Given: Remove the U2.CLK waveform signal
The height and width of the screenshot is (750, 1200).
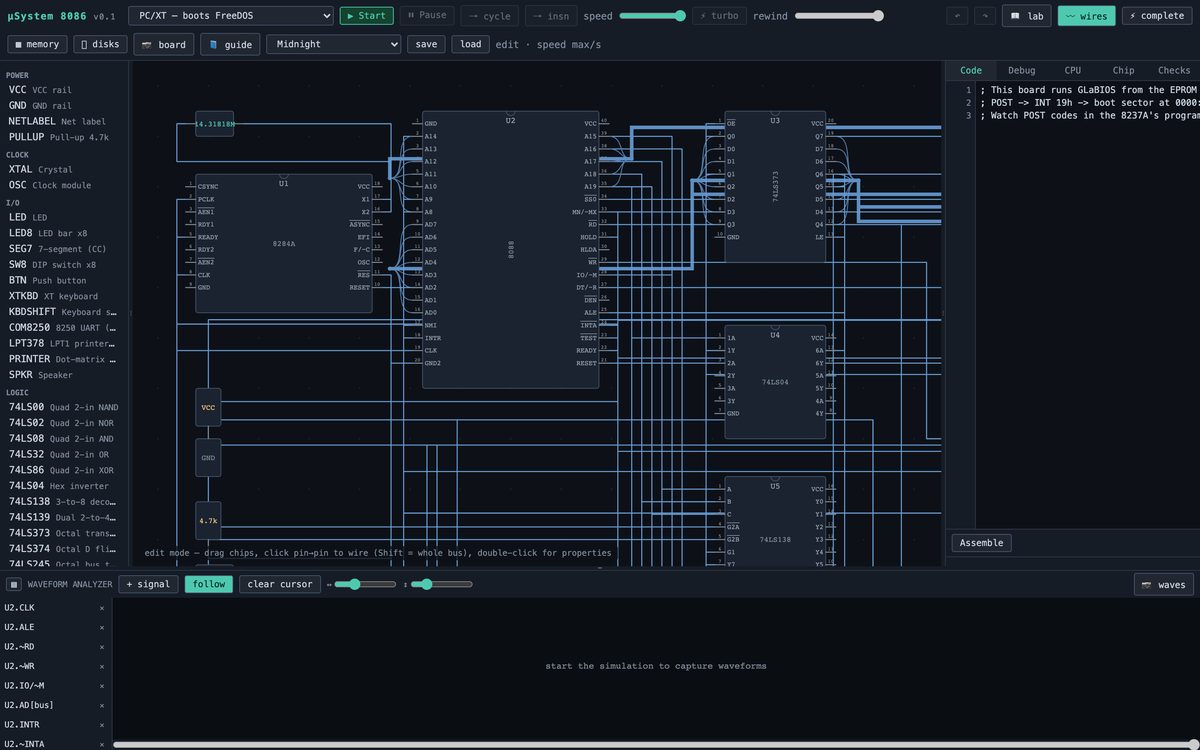Looking at the screenshot, I should 102,608.
